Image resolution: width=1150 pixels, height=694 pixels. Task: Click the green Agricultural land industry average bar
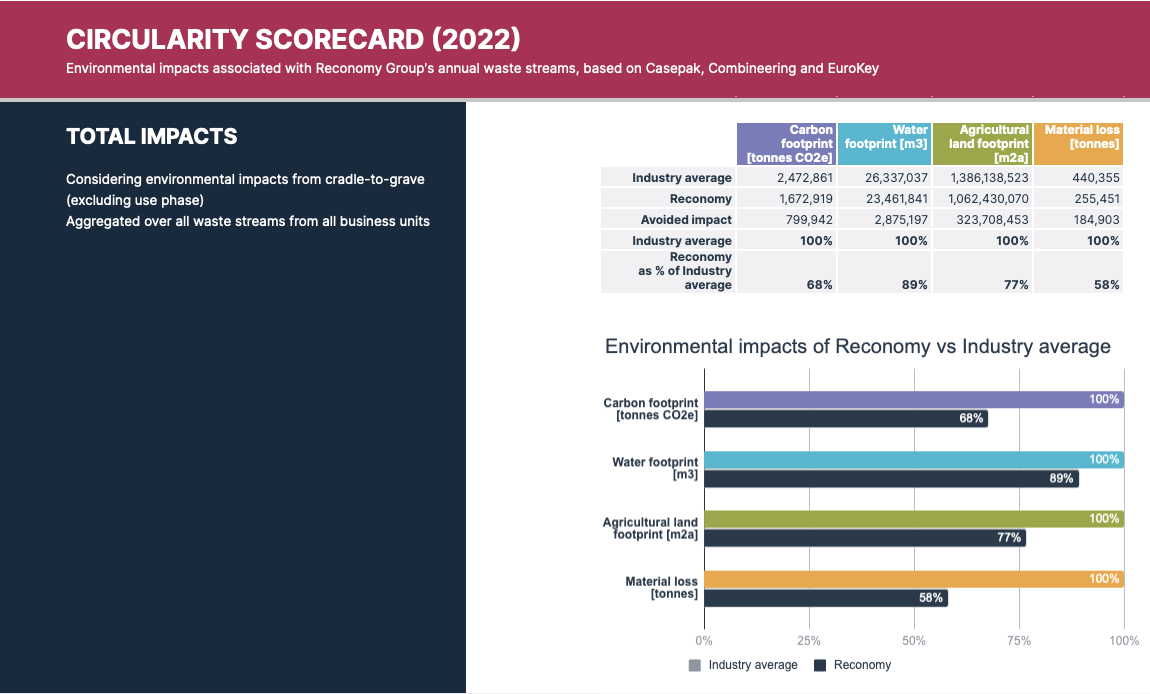pyautogui.click(x=914, y=519)
